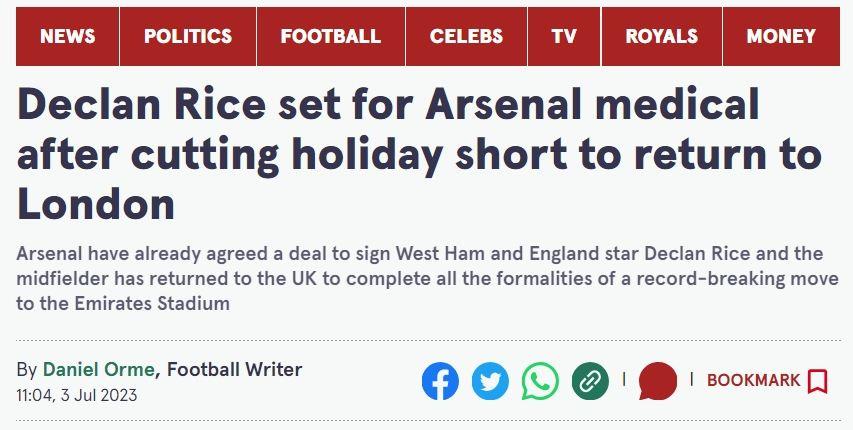853x430 pixels.
Task: Click the BOOKMARK text label
Action: pyautogui.click(x=753, y=381)
